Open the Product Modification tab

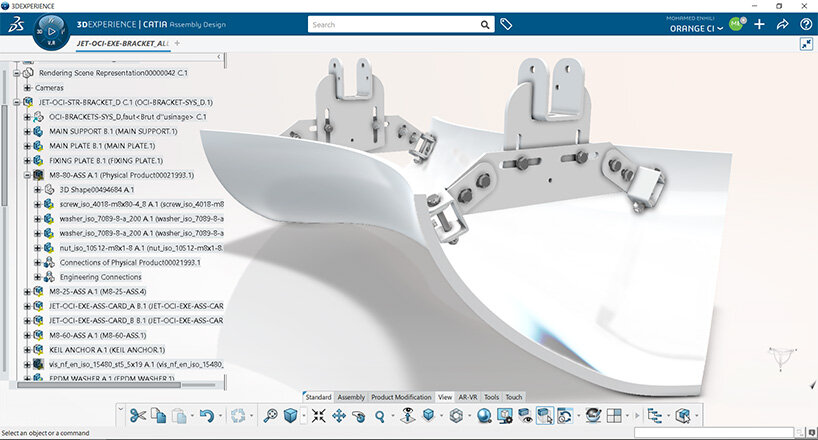tap(401, 397)
